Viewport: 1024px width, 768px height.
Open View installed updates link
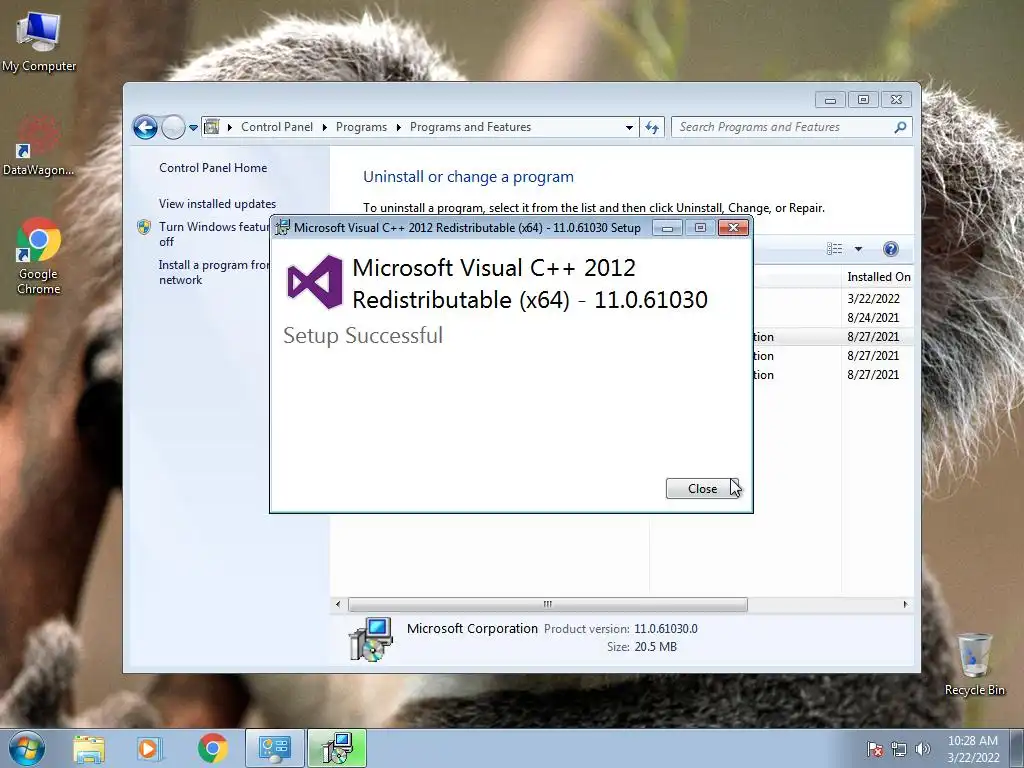tap(217, 204)
